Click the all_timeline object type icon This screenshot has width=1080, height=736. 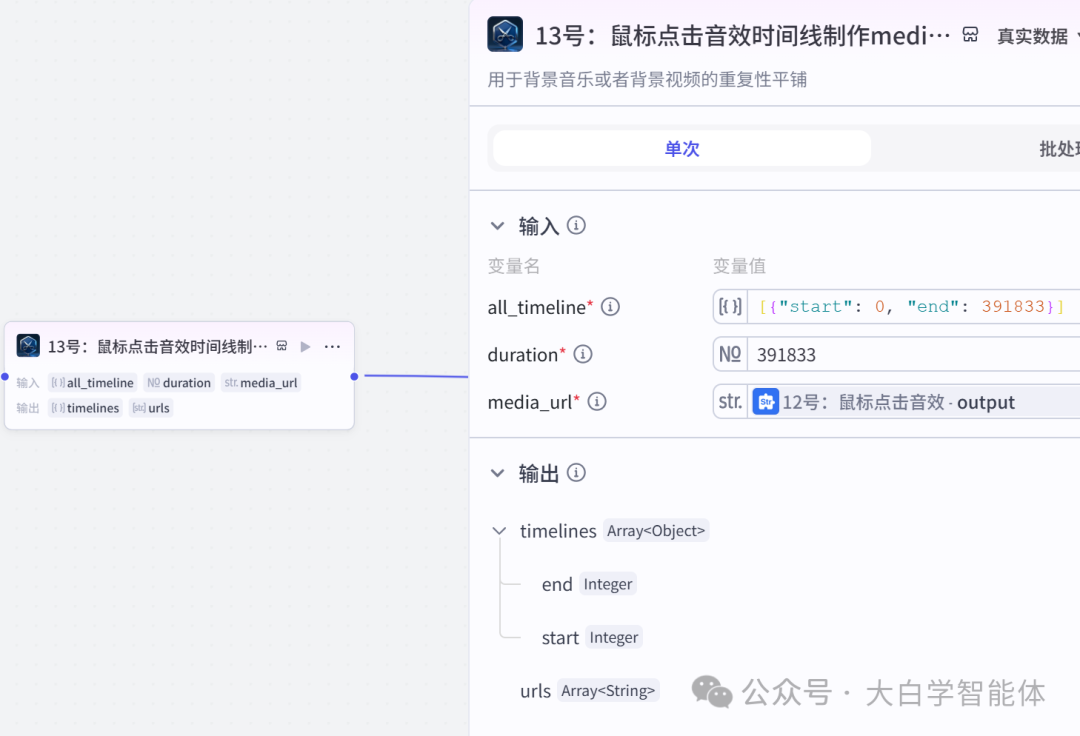point(730,306)
